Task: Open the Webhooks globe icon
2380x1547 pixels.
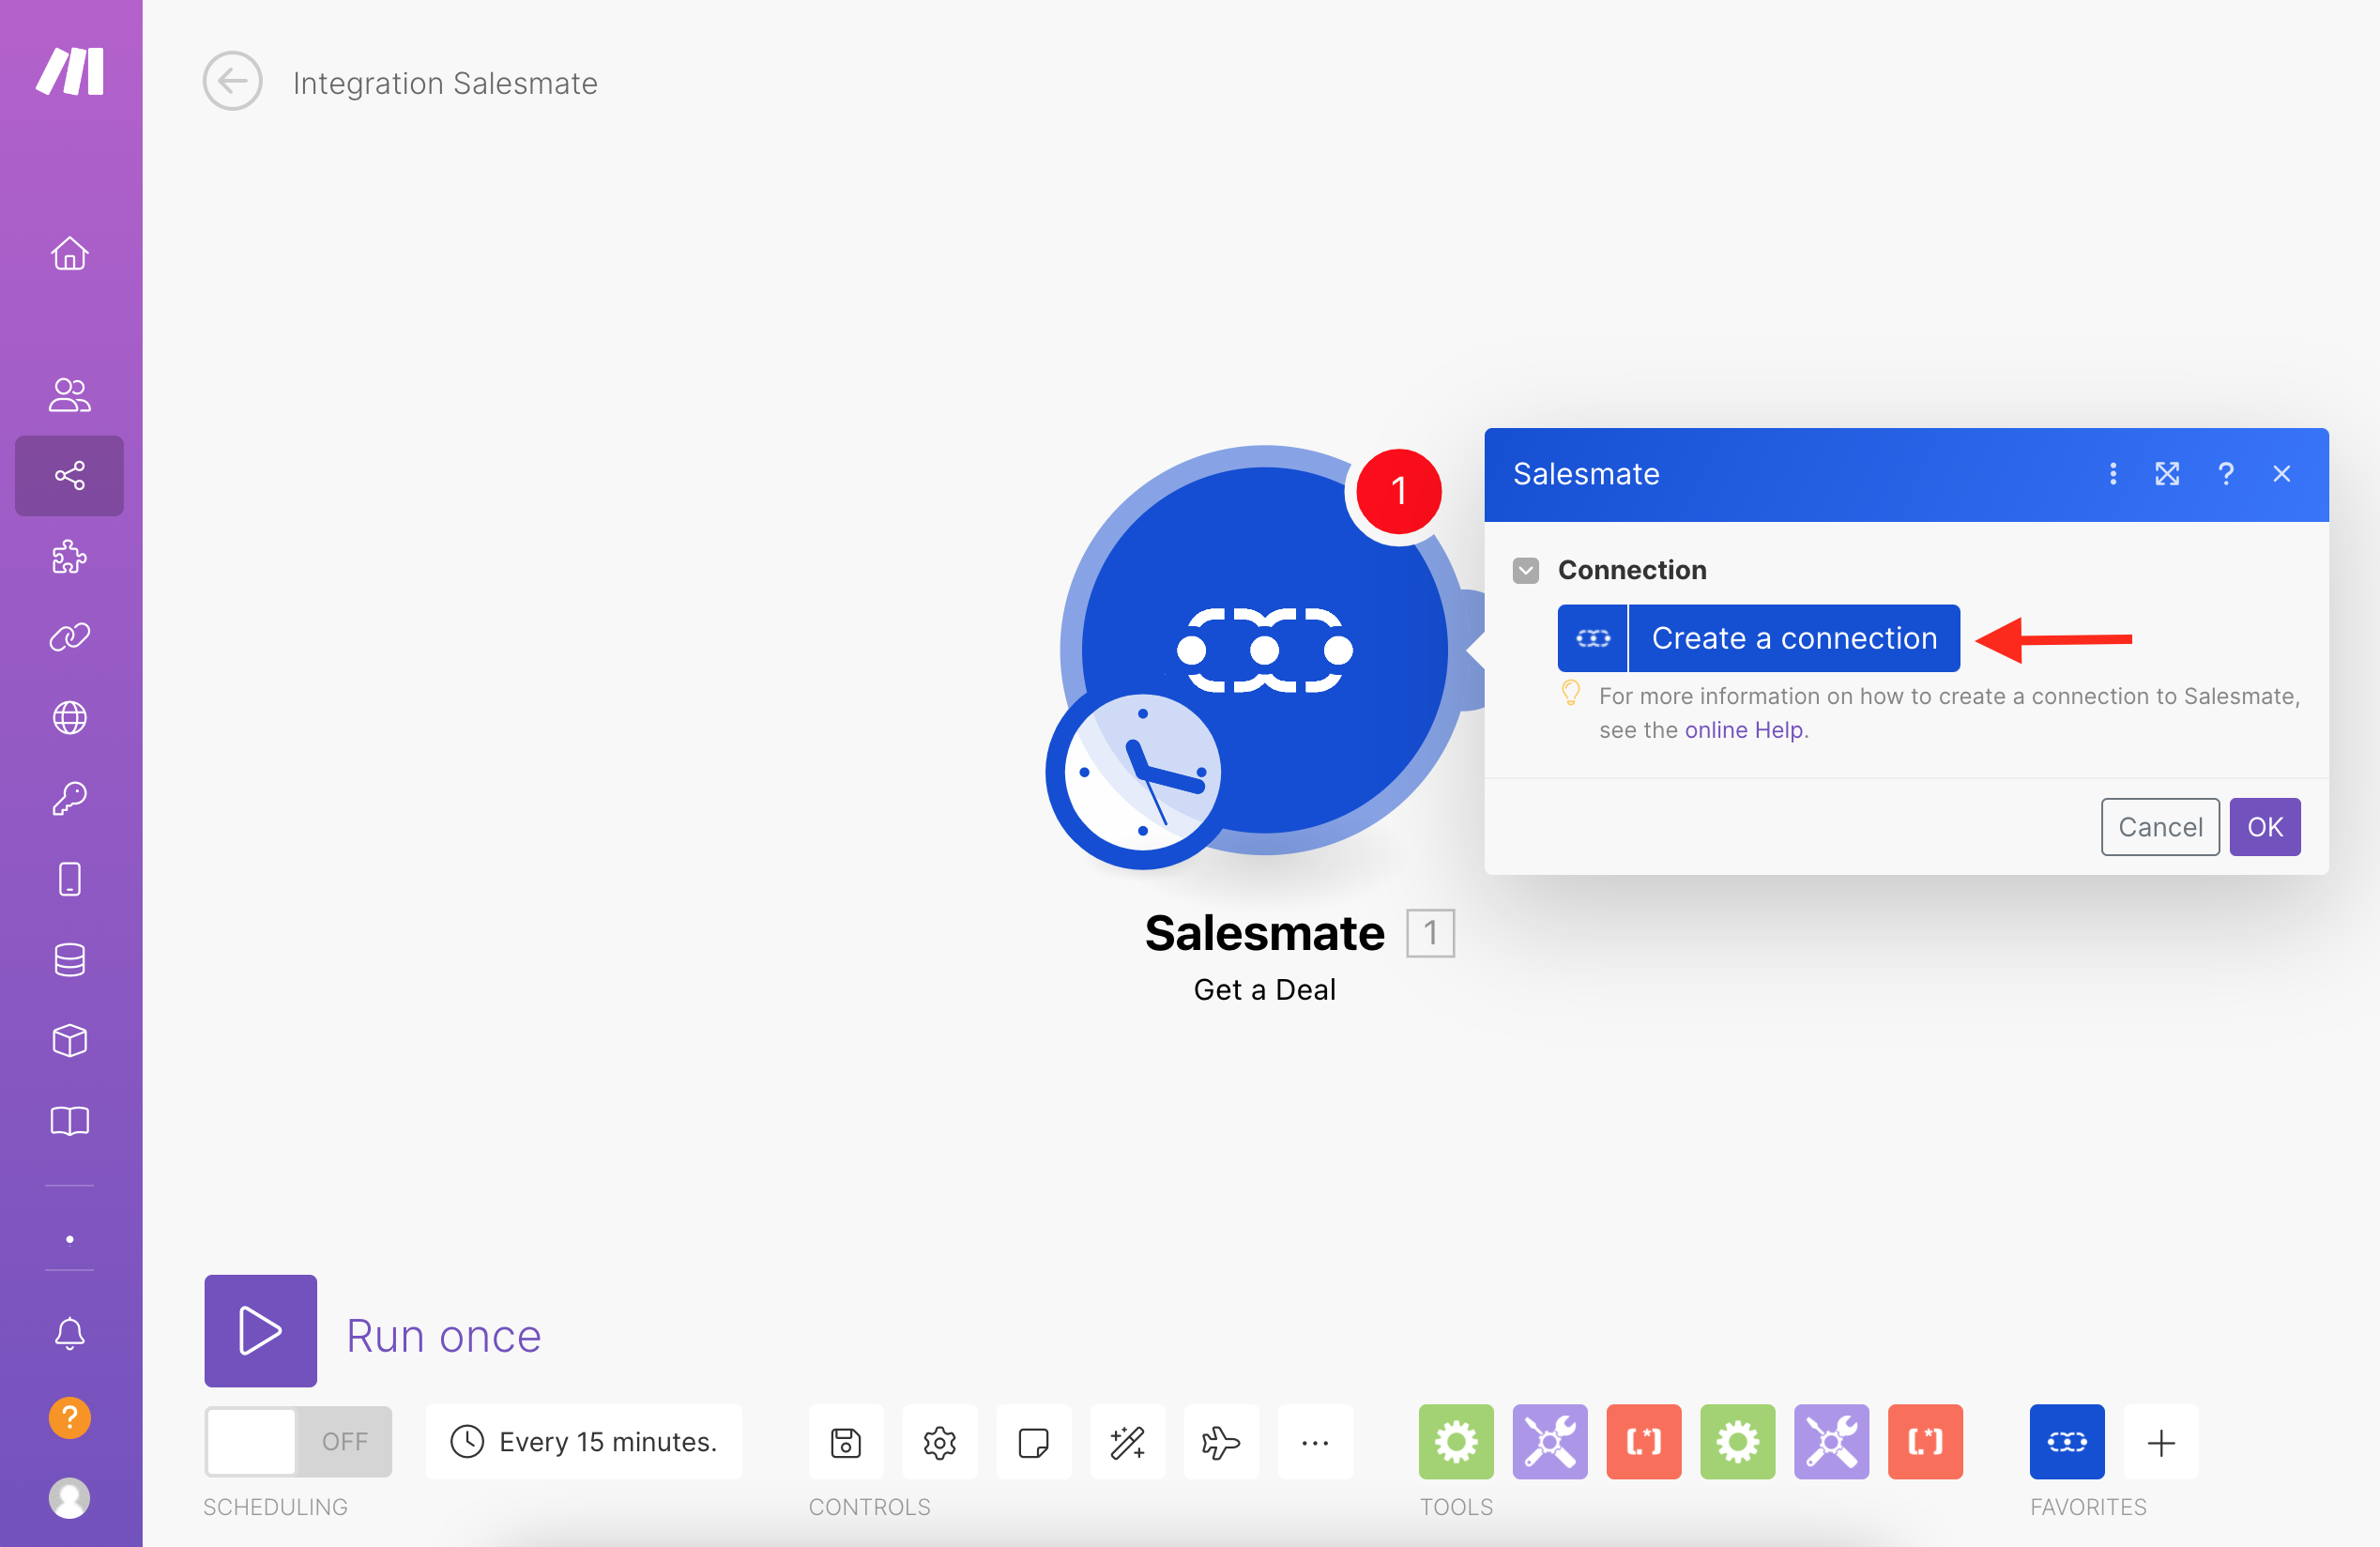Action: [x=70, y=718]
